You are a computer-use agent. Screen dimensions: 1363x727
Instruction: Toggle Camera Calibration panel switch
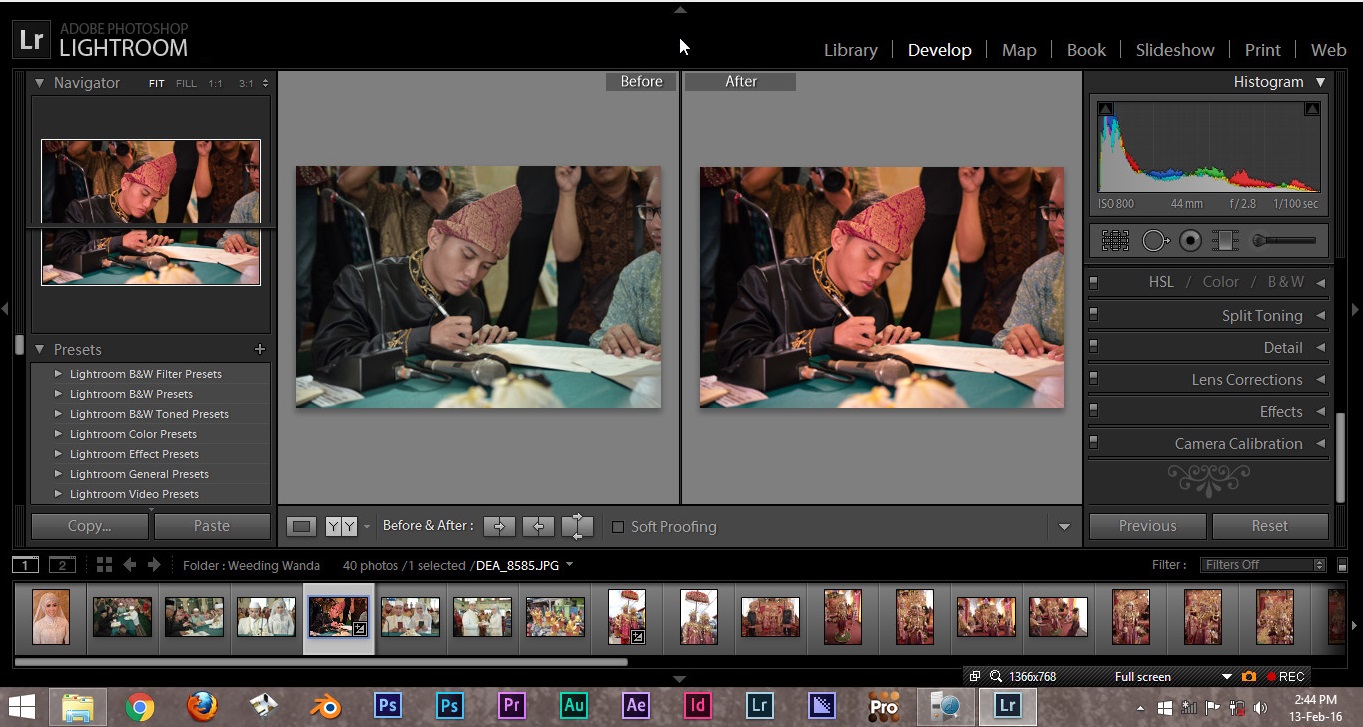tap(1093, 443)
